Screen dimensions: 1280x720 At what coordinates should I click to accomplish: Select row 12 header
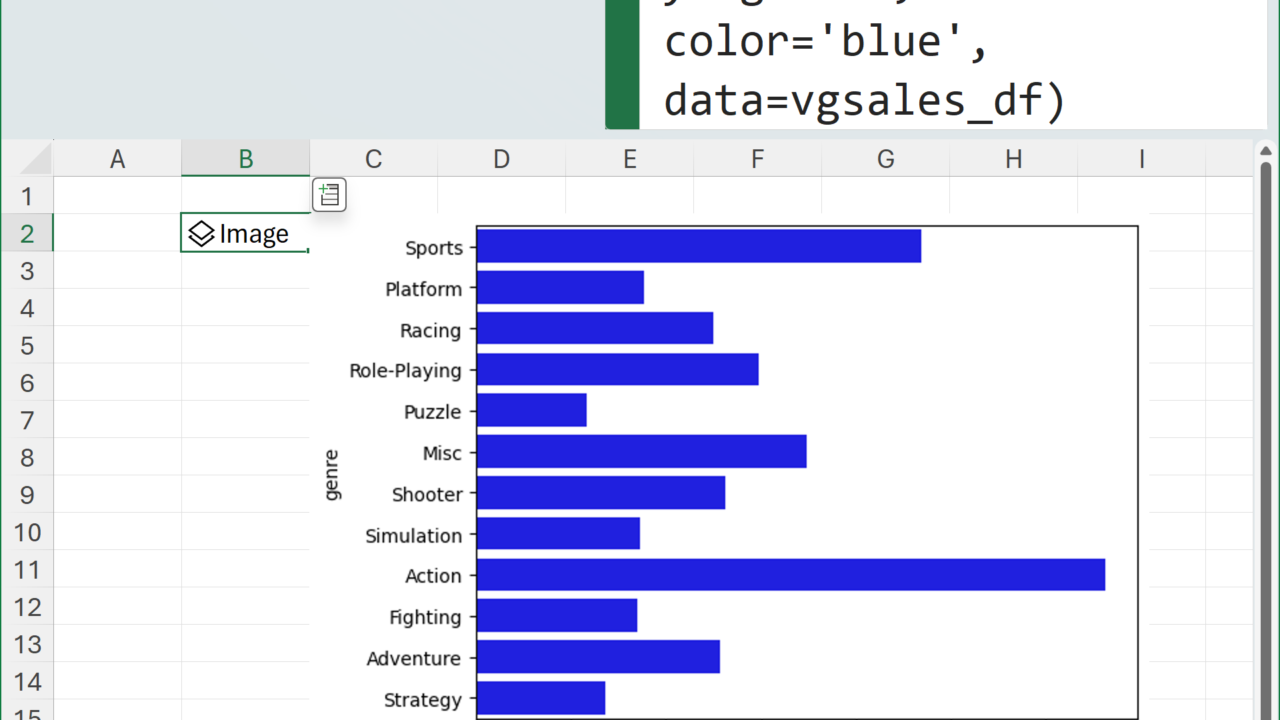point(27,607)
